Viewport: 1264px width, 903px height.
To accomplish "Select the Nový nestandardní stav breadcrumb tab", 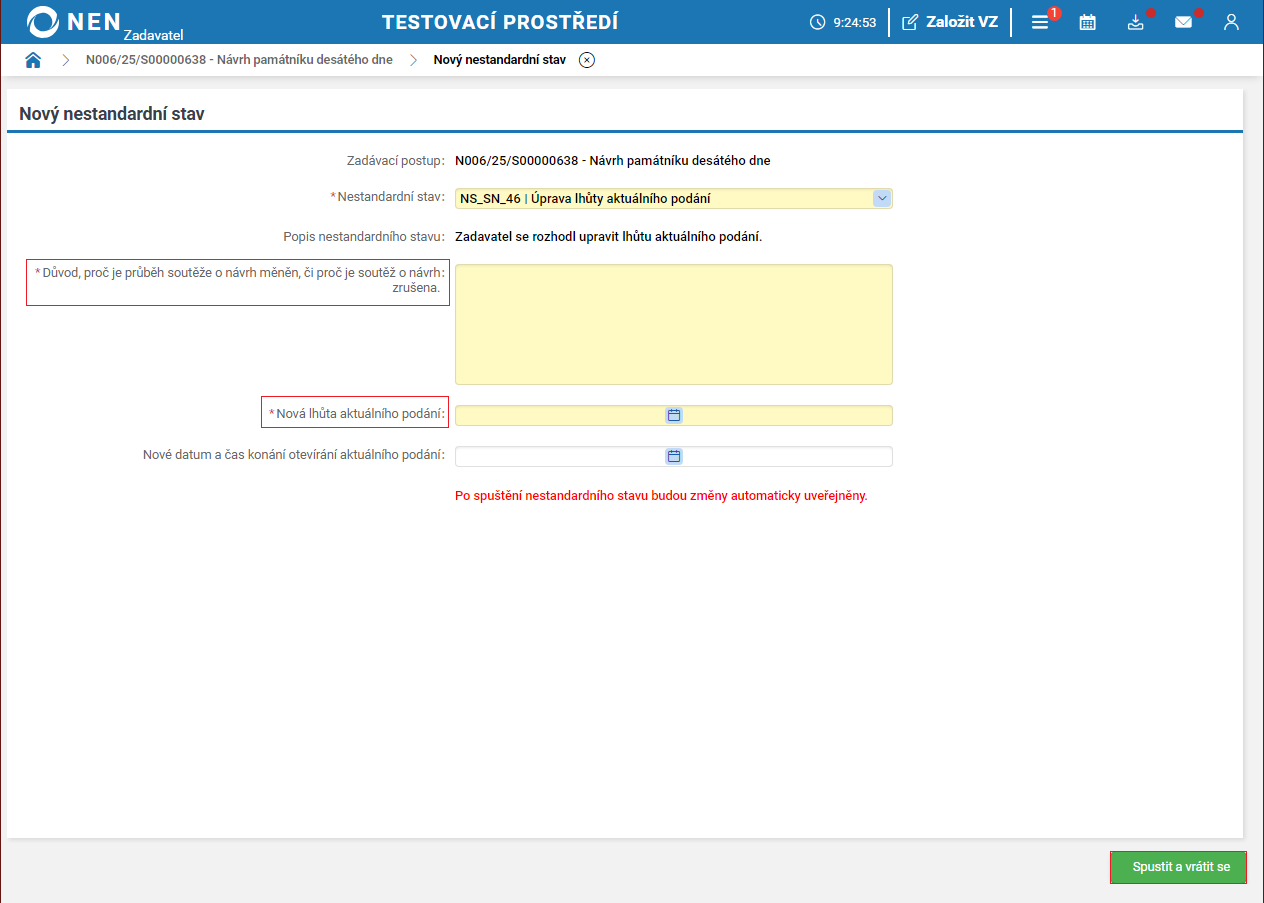I will coord(499,60).
